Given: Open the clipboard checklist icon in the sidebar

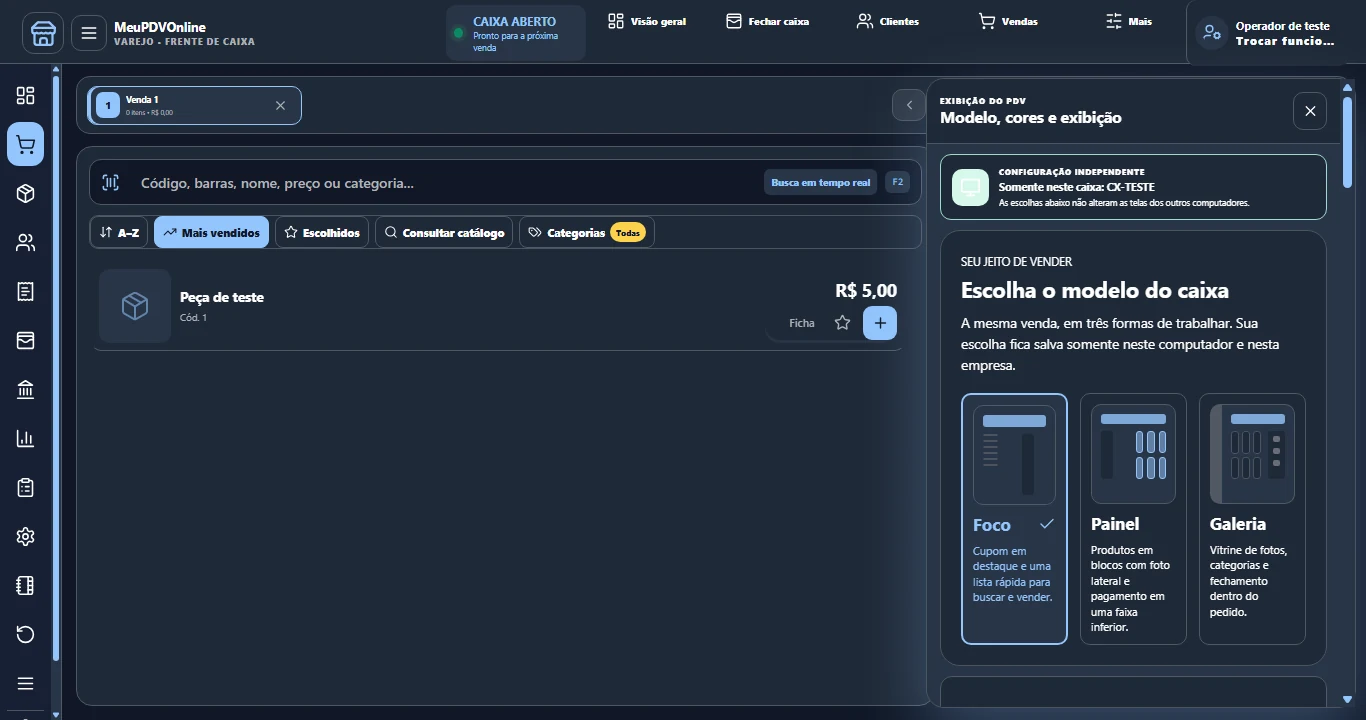Looking at the screenshot, I should pos(26,487).
